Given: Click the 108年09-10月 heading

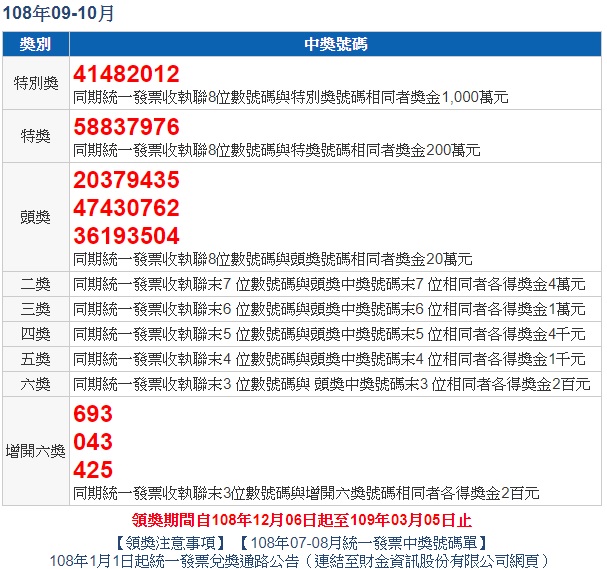Looking at the screenshot, I should (58, 15).
